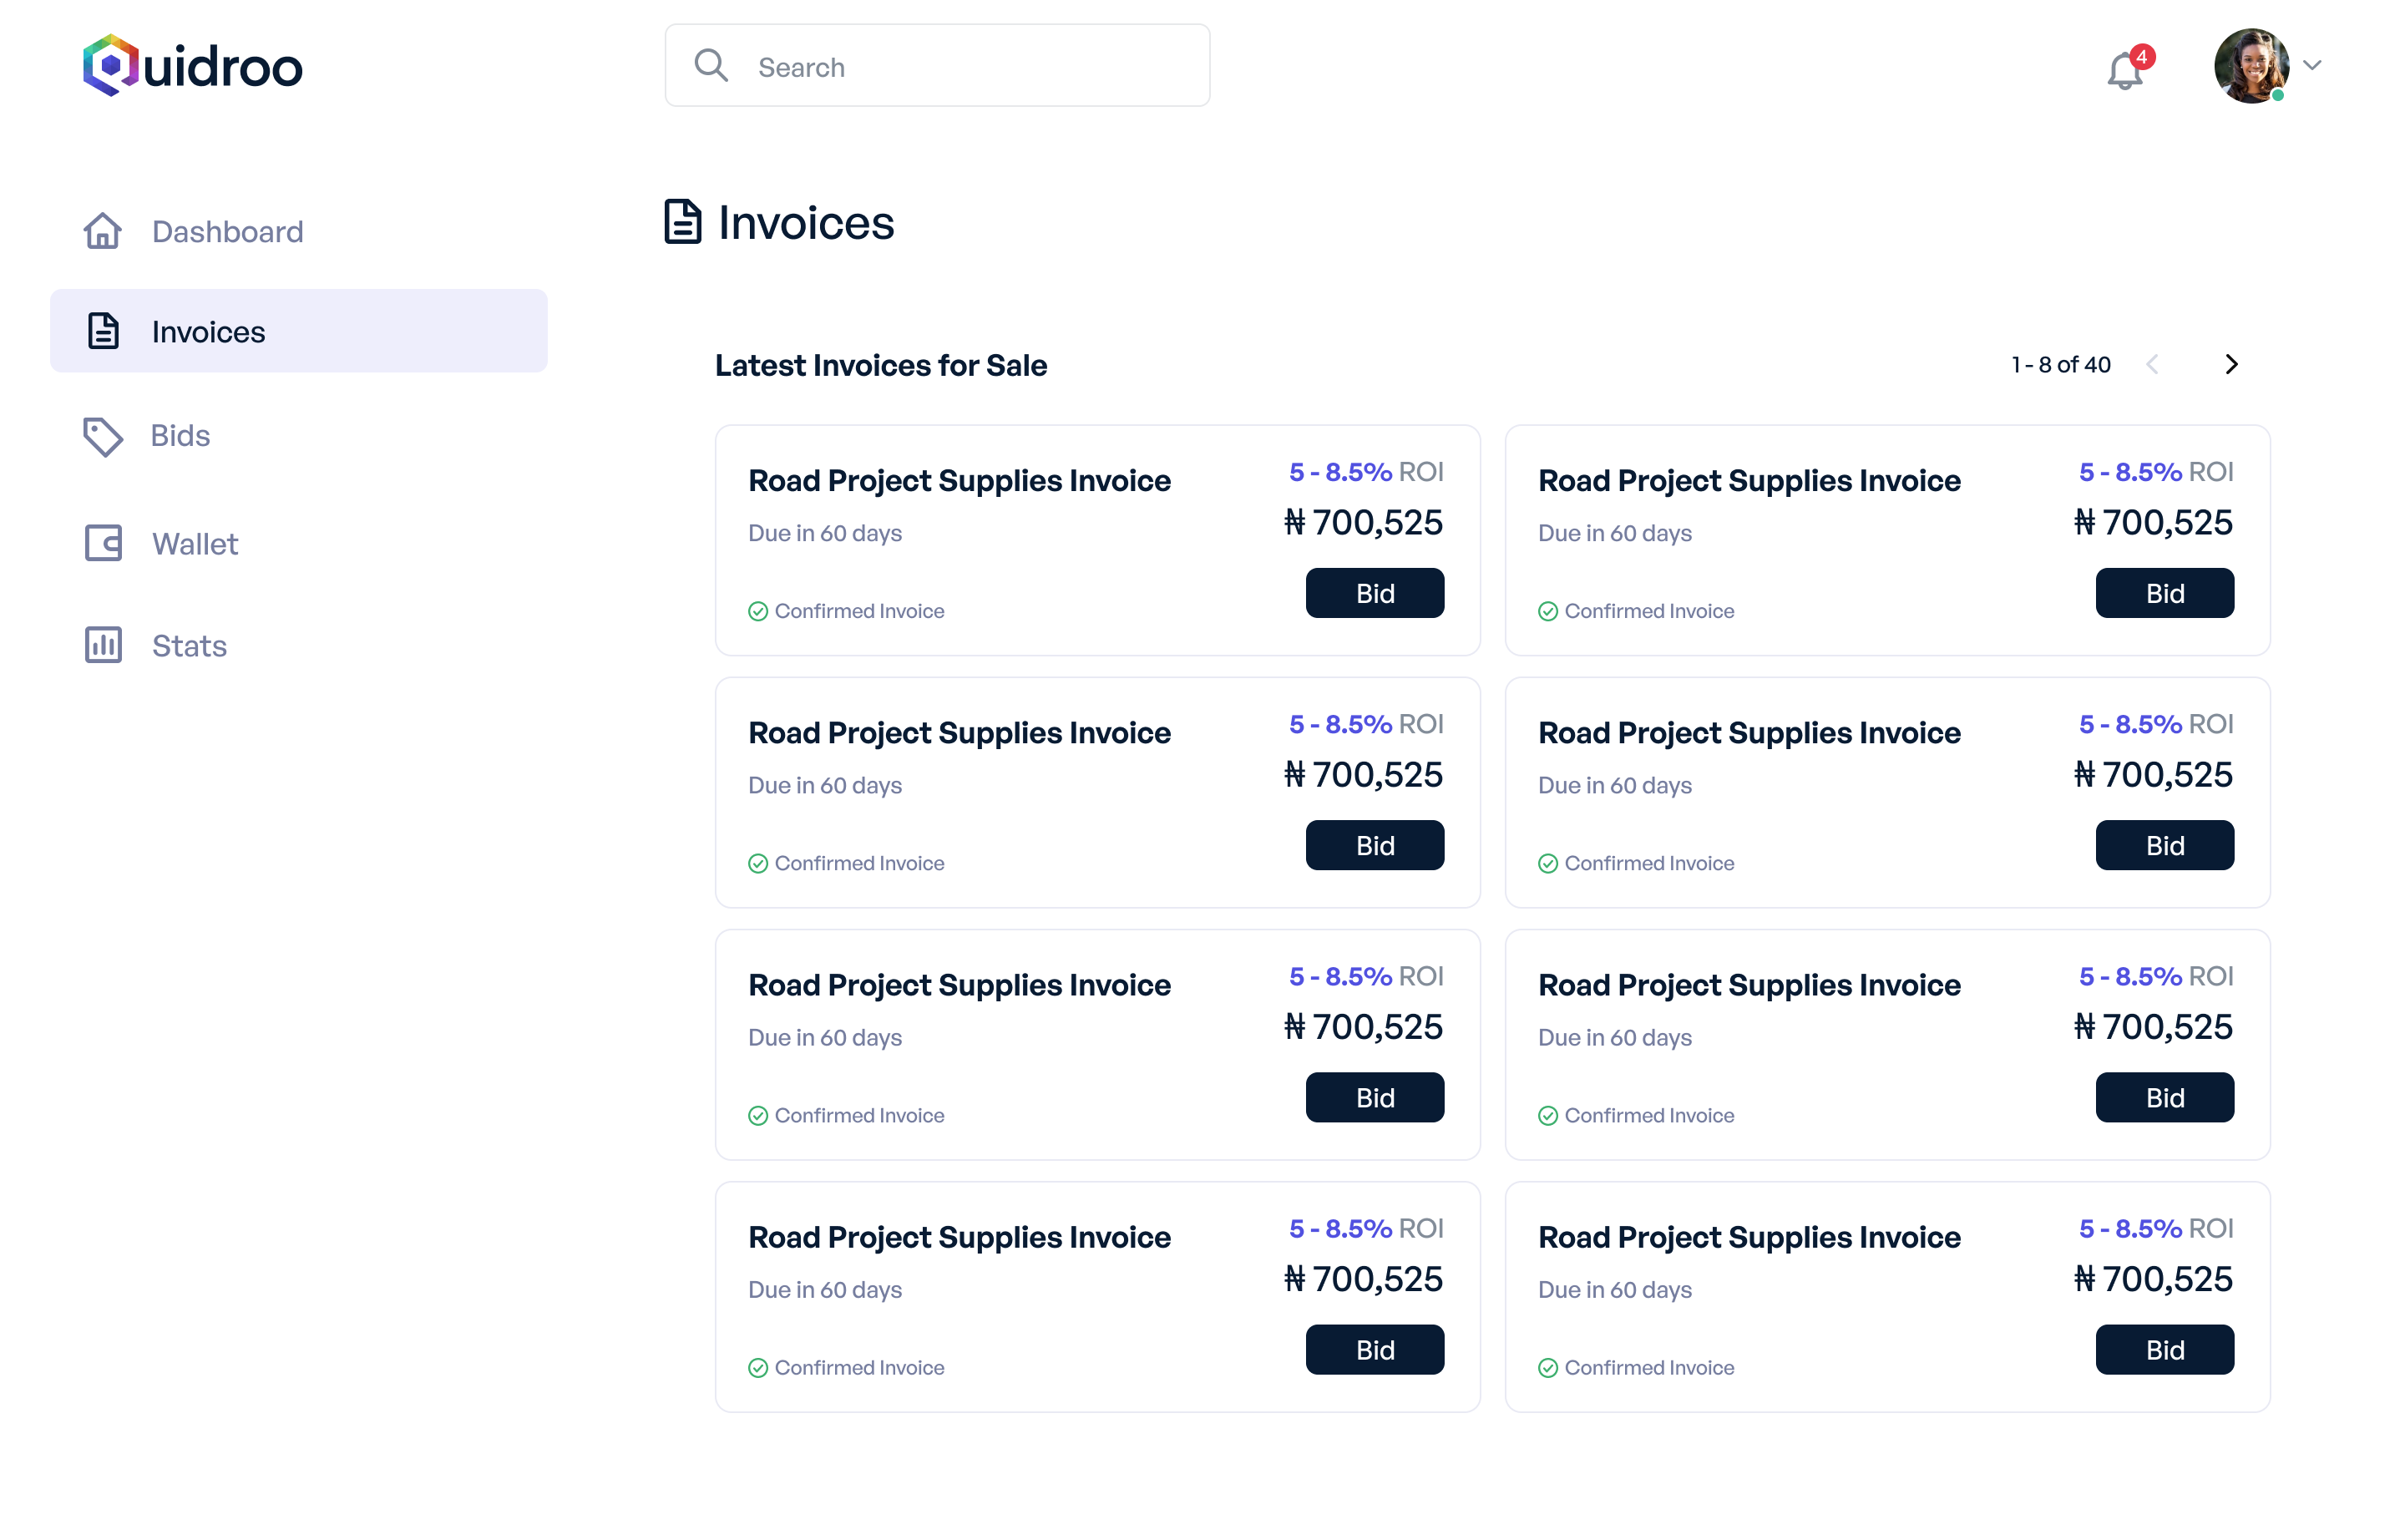Click the Invoices document icon in sidebar
This screenshot has height=1540, width=2405.
click(103, 331)
